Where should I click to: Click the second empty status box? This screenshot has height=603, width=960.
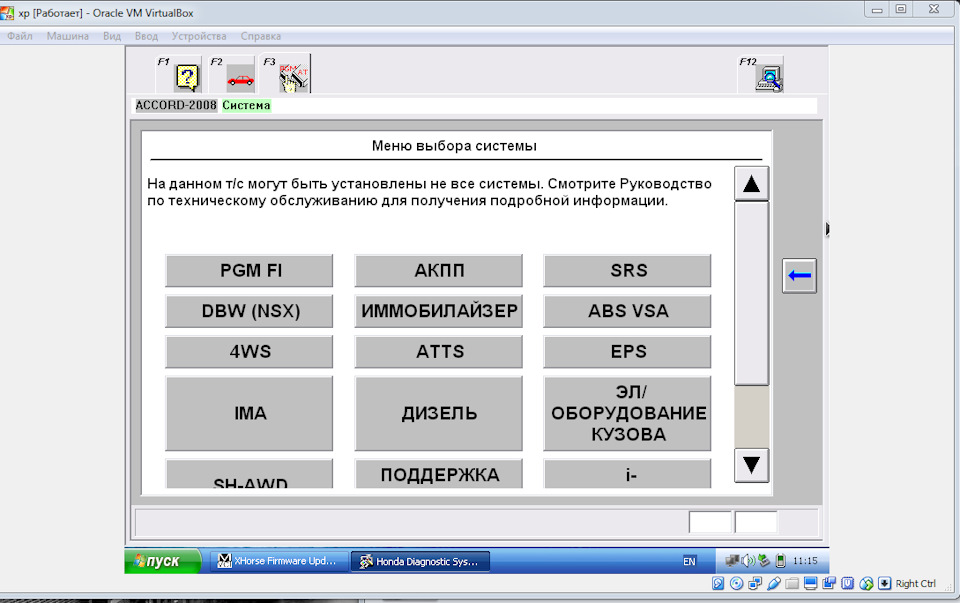[x=756, y=522]
